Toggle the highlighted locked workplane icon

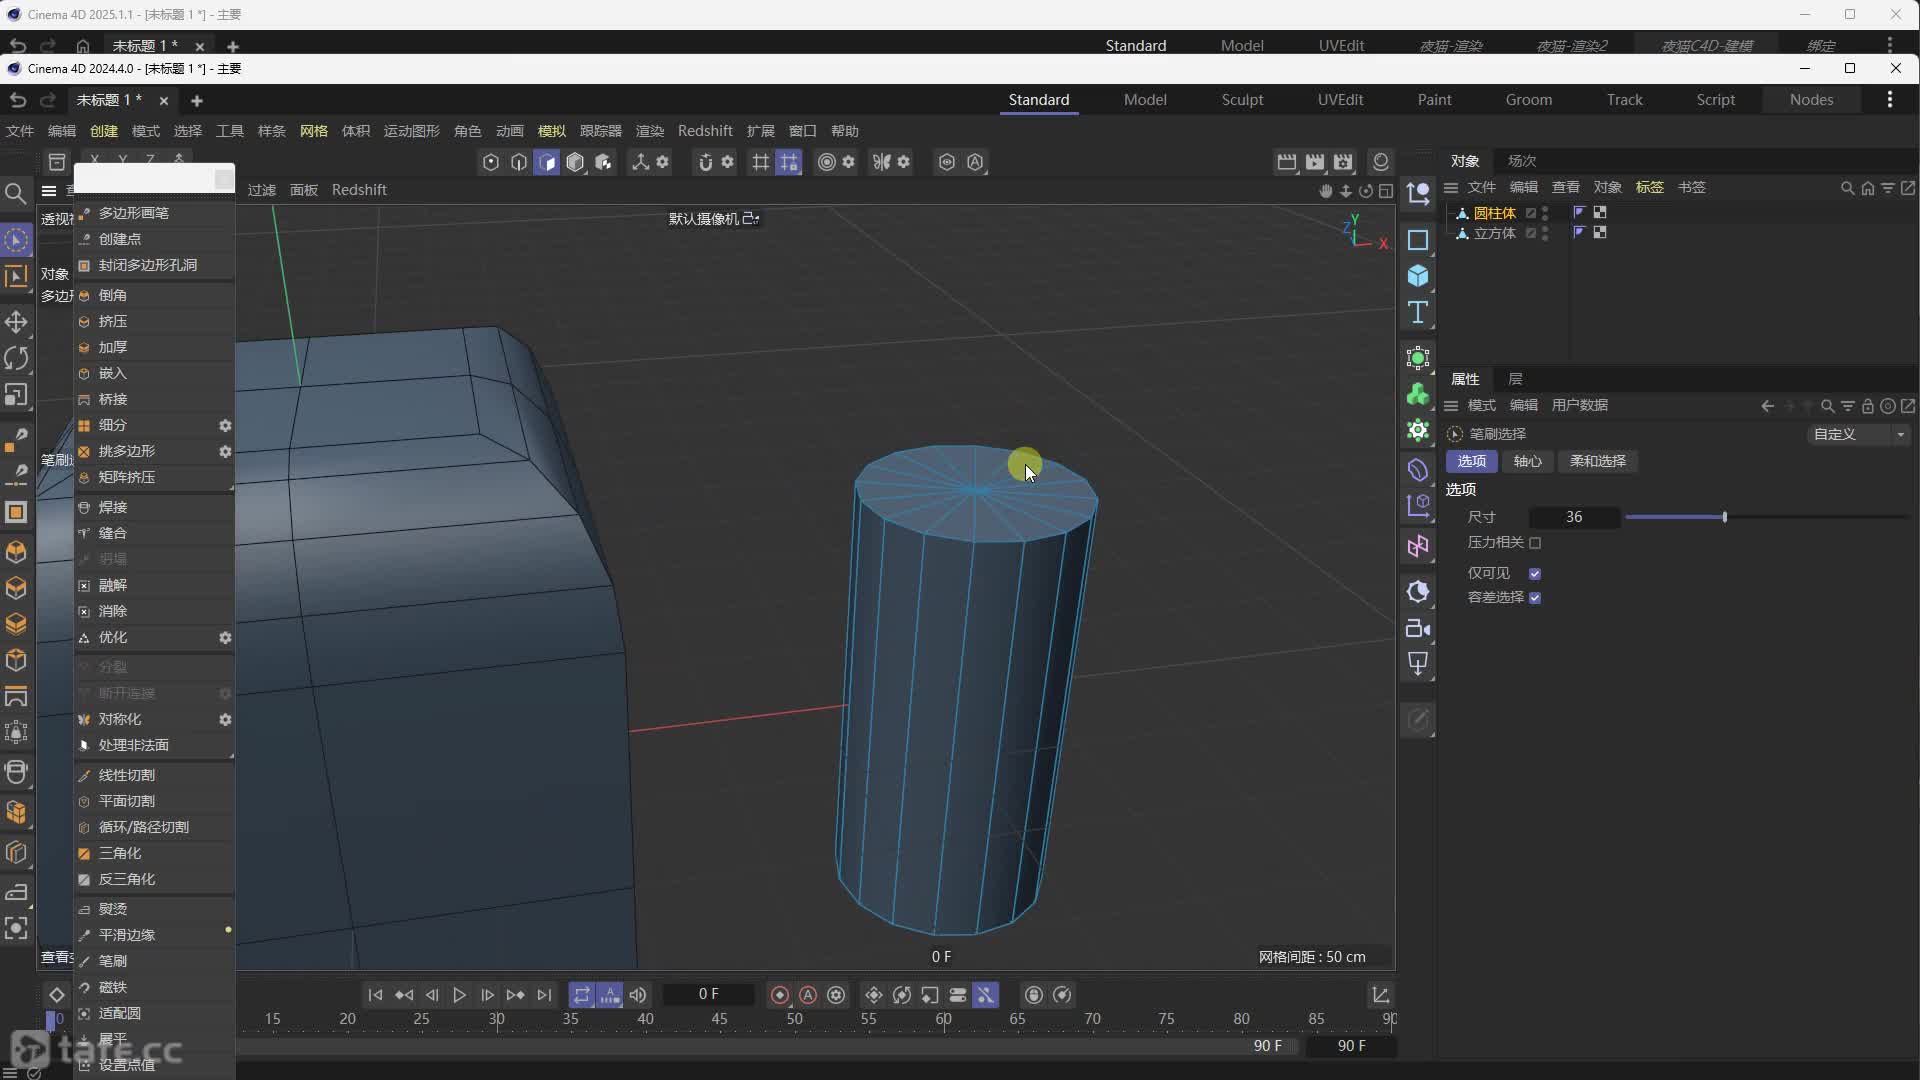tap(789, 162)
